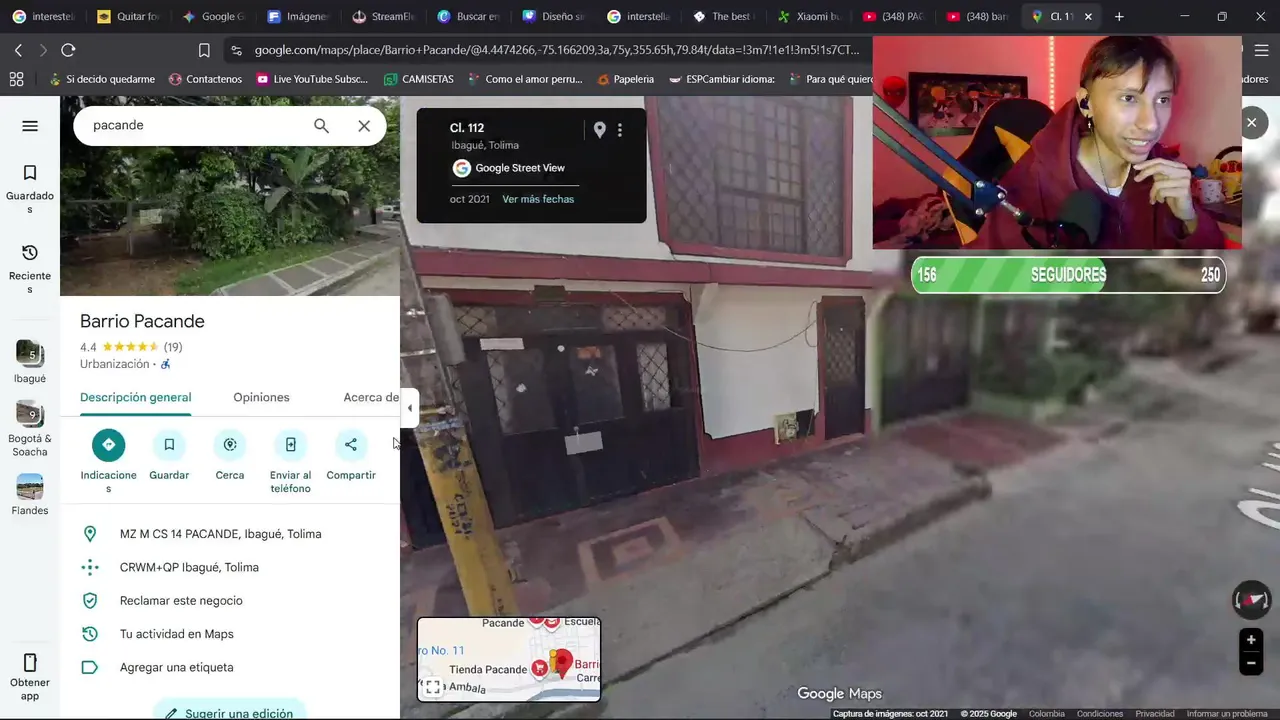1280x720 pixels.
Task: Click the Compartir share icon
Action: [351, 445]
